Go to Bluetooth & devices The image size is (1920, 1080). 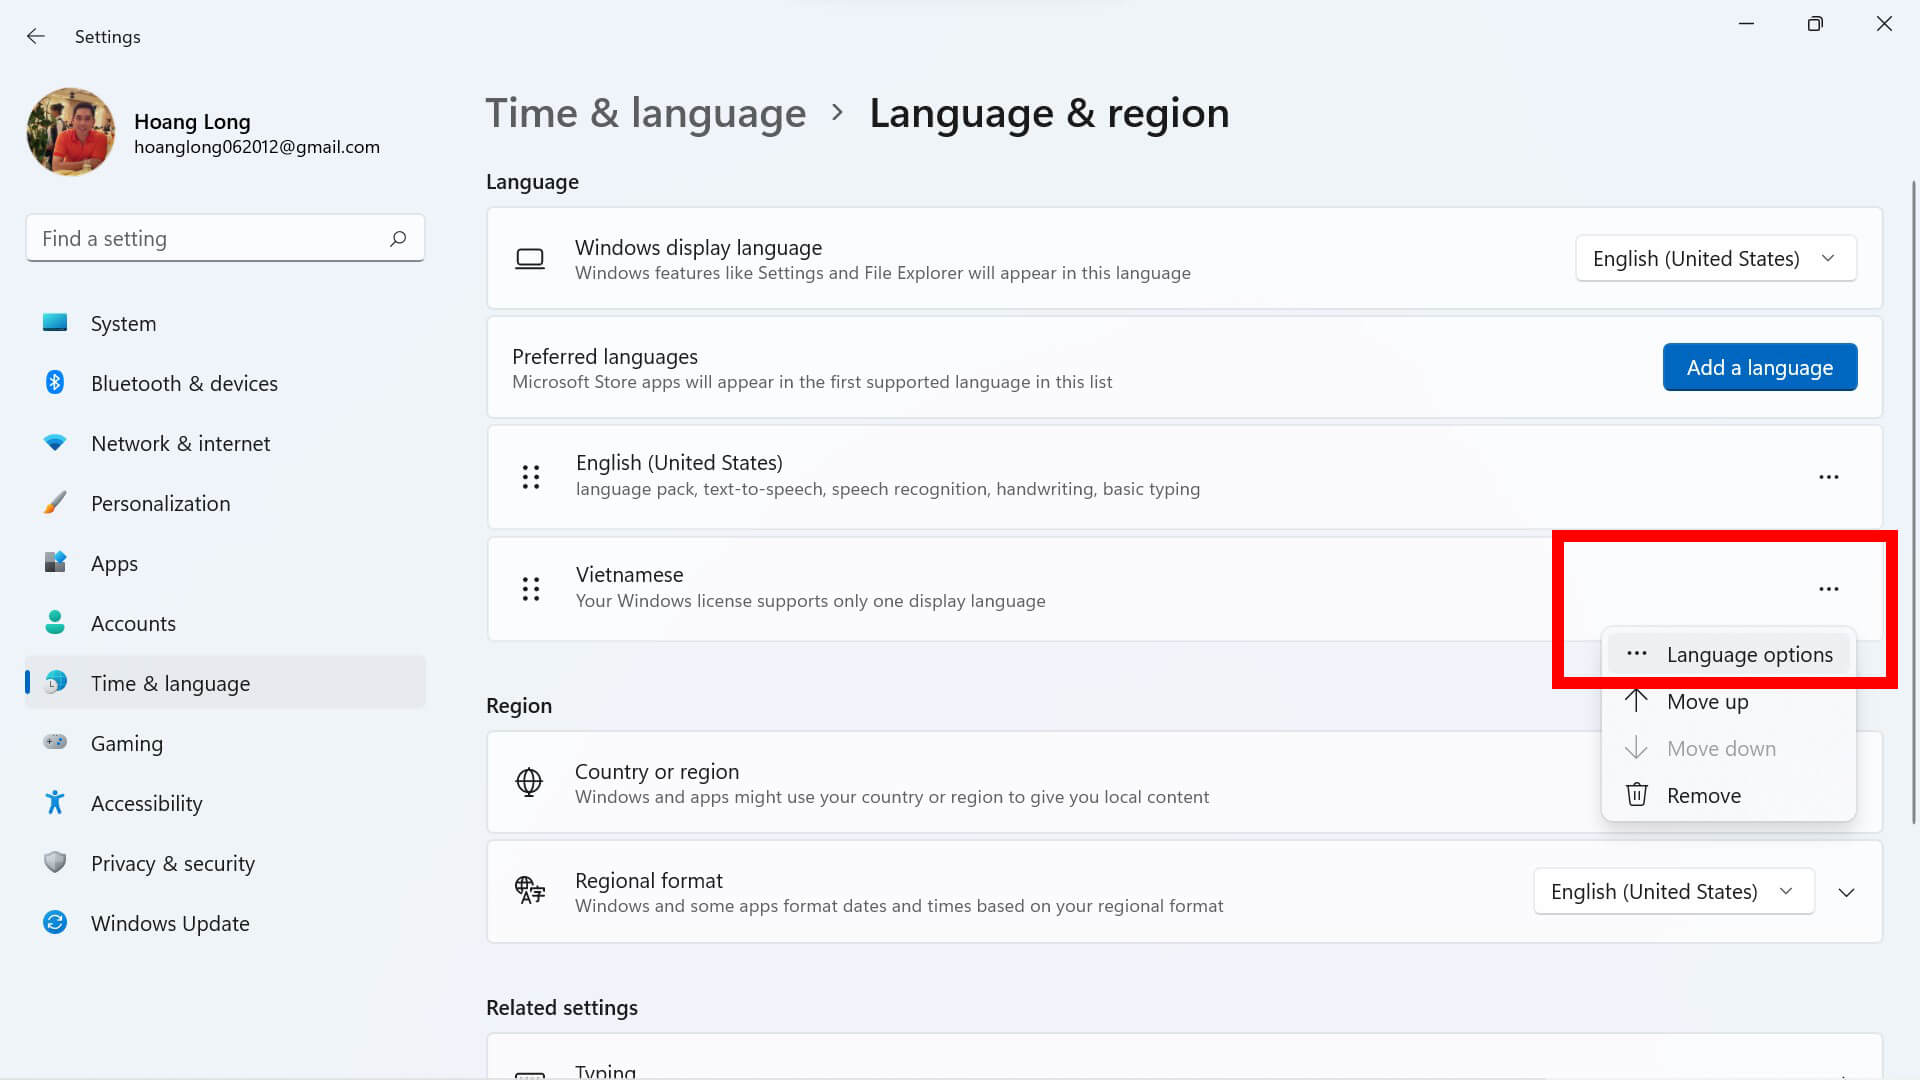(225, 383)
